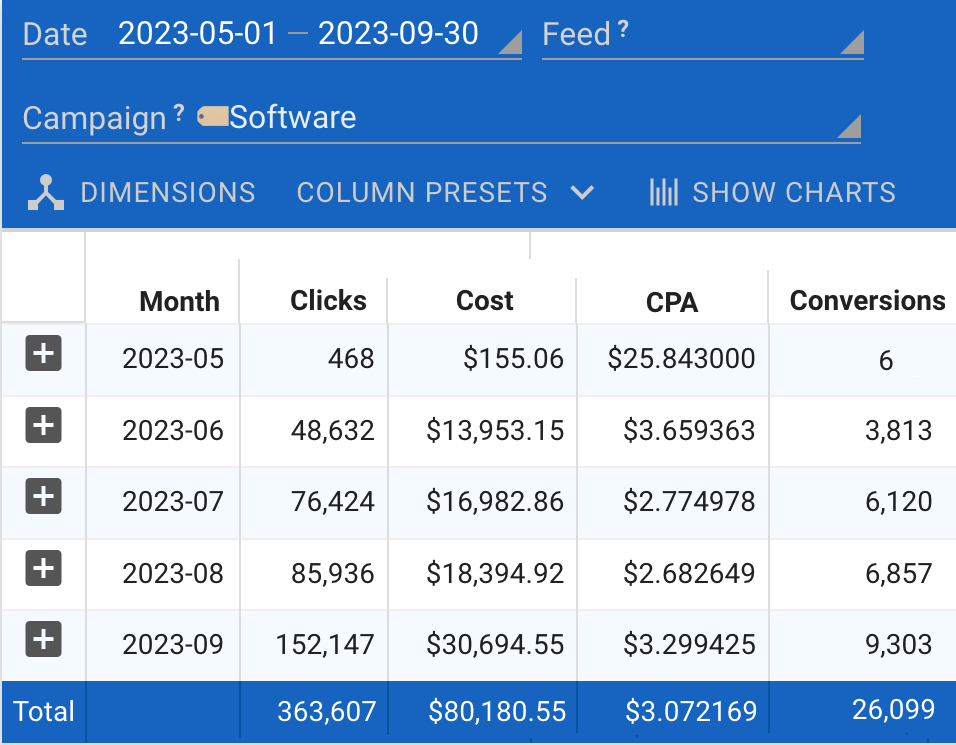Click the Month column header
The image size is (956, 745).
click(179, 302)
